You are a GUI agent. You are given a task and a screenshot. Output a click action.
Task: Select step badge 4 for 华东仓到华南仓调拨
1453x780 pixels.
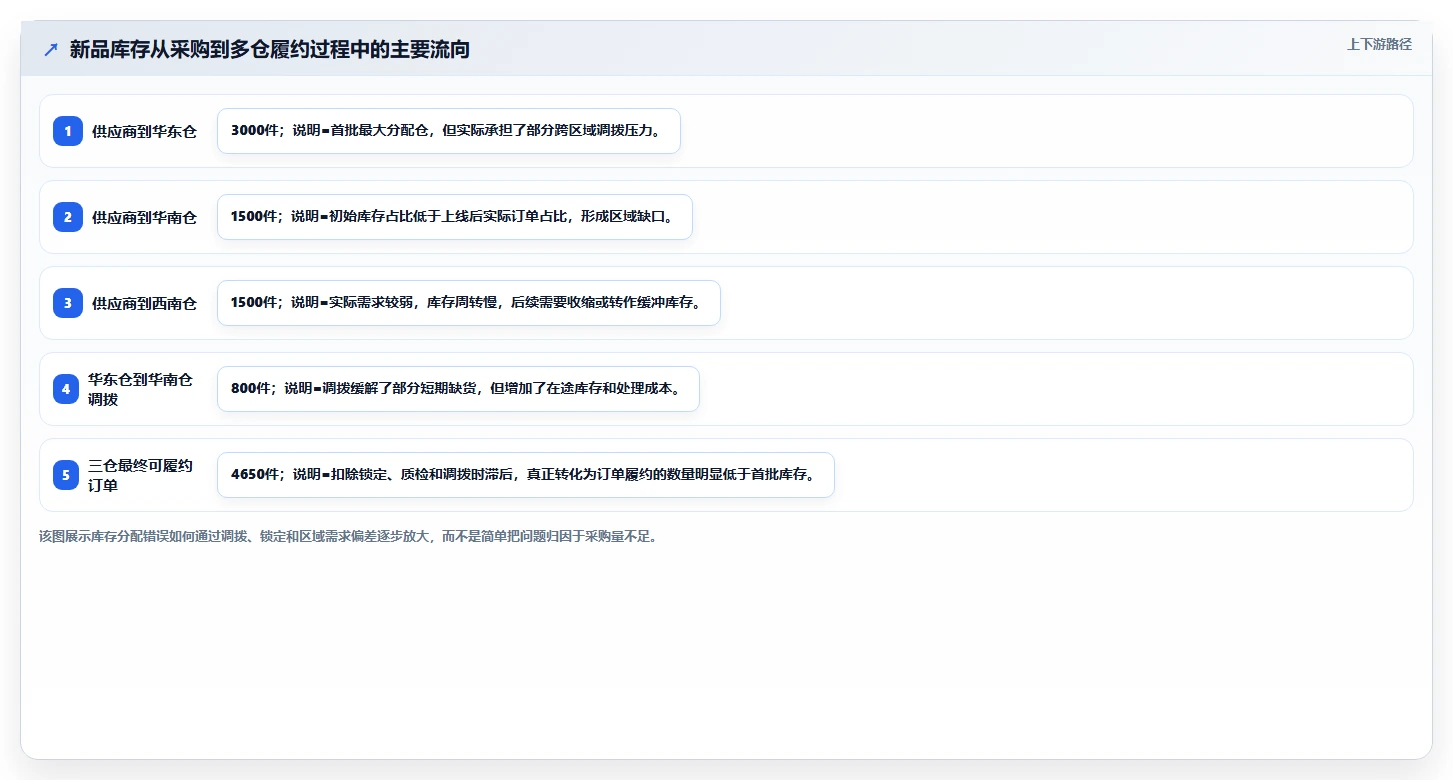click(x=66, y=389)
